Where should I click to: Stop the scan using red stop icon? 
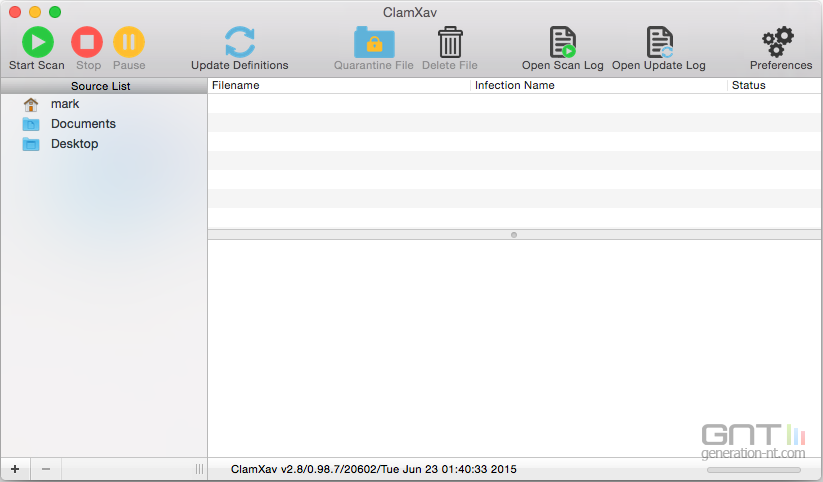(87, 42)
